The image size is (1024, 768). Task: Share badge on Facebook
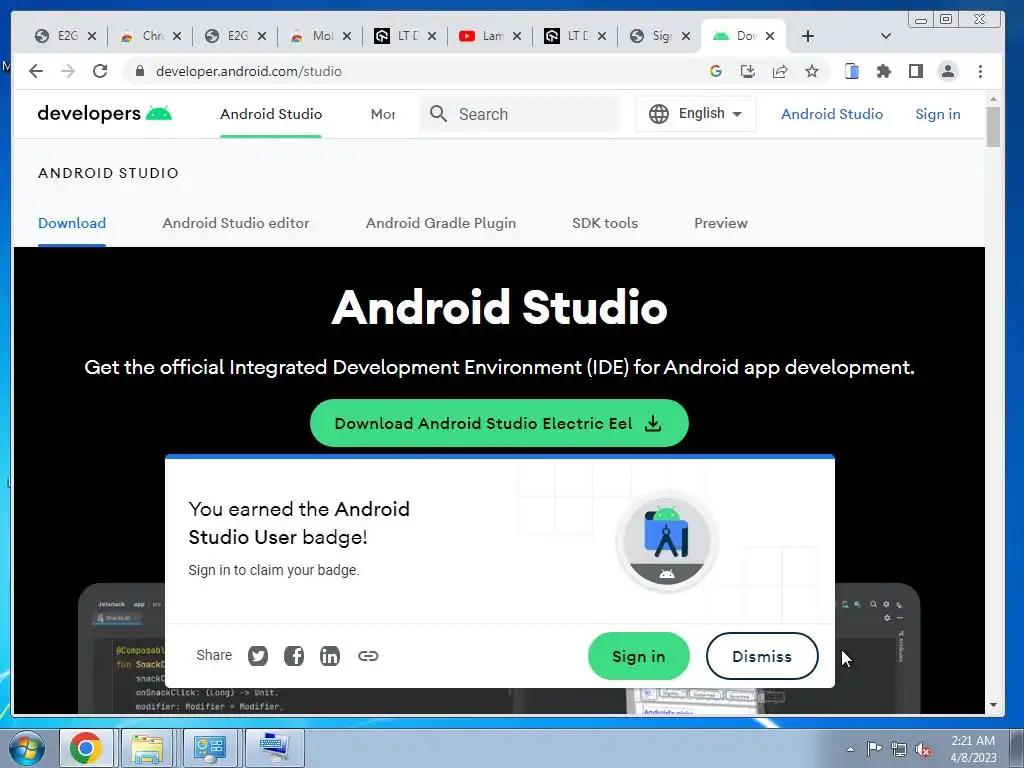(294, 656)
